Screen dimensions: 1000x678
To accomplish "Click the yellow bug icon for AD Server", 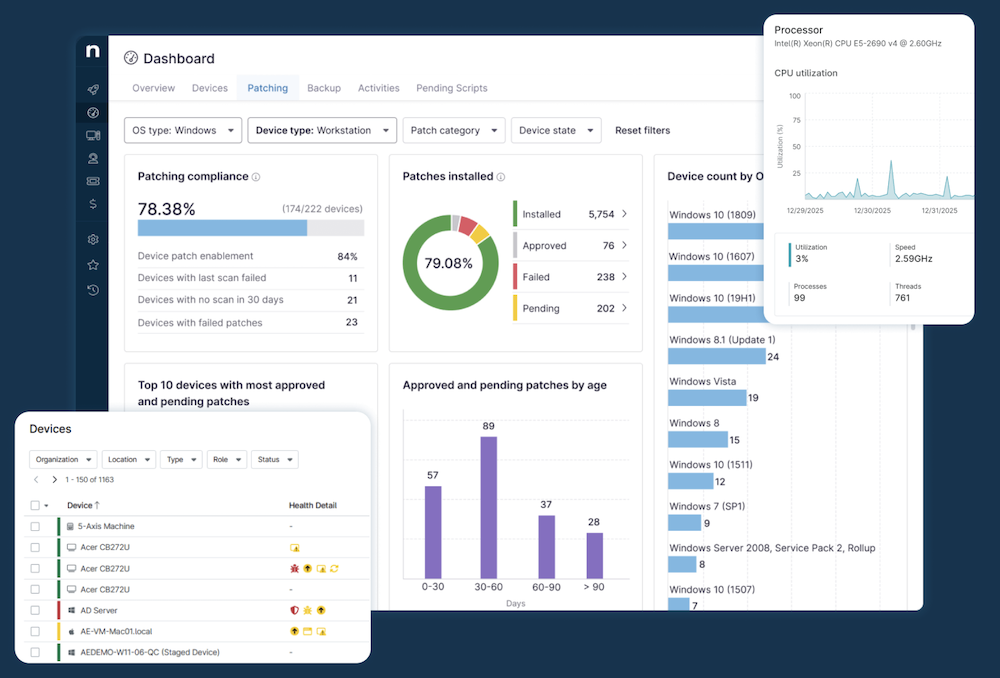I will coord(307,610).
